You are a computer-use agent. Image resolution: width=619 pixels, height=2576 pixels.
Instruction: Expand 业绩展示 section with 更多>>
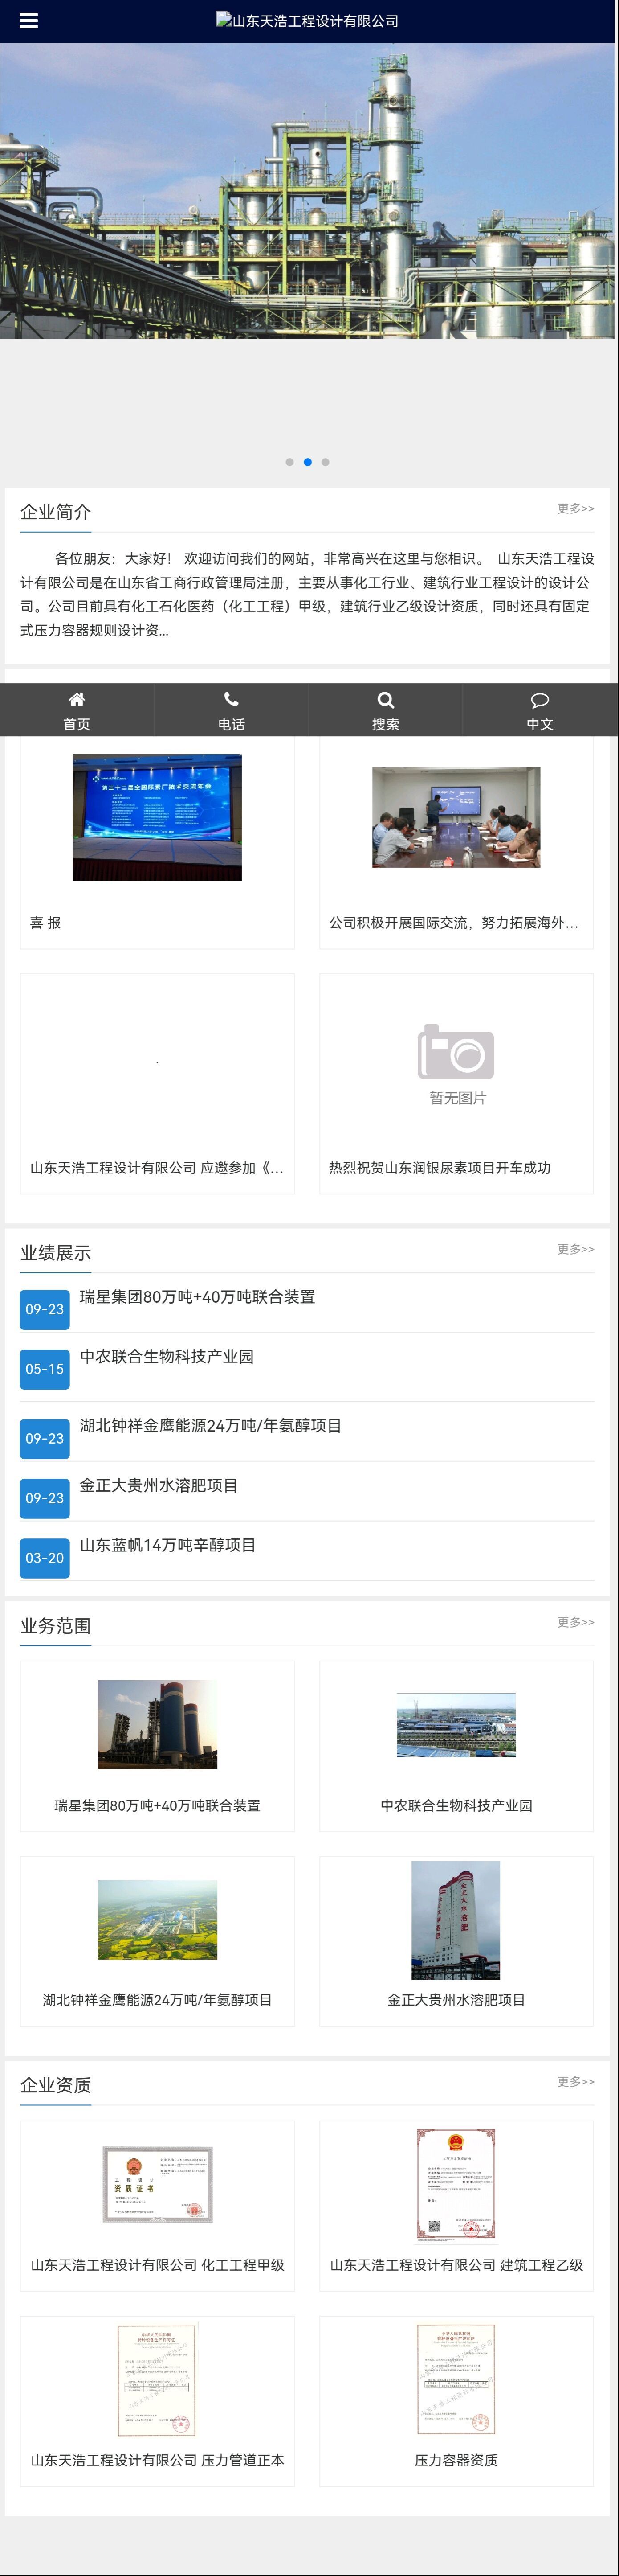coord(575,1249)
